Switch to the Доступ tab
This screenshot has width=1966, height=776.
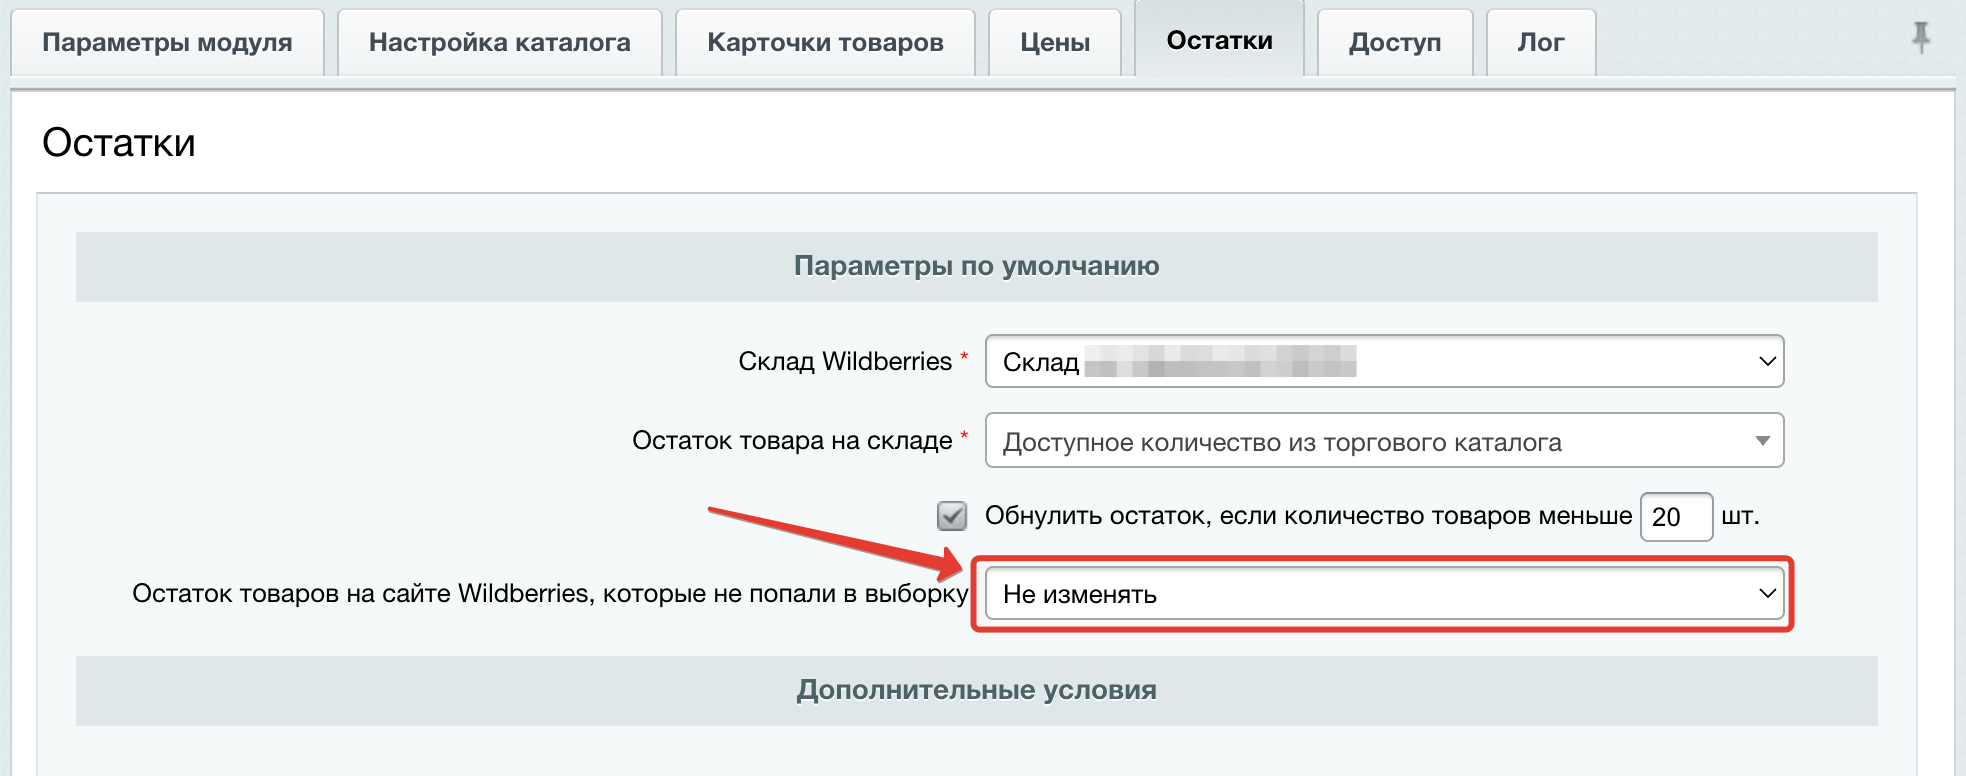click(x=1394, y=42)
